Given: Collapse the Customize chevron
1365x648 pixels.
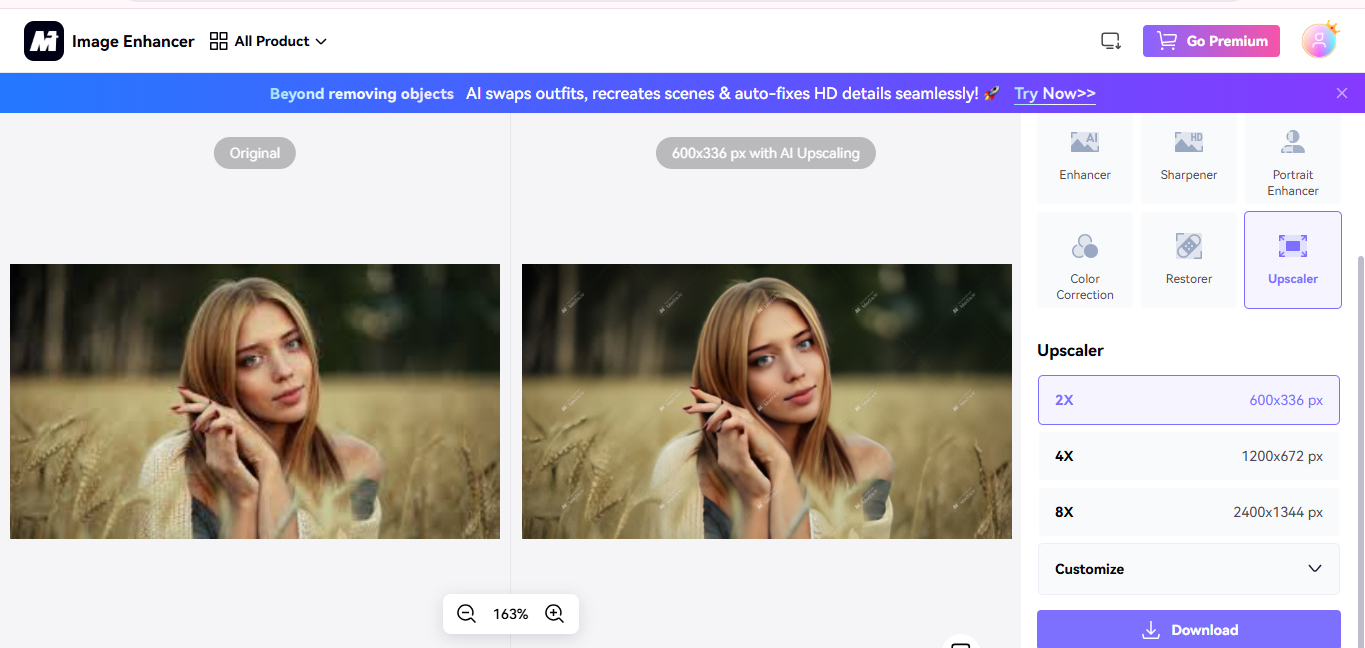Looking at the screenshot, I should [1315, 568].
